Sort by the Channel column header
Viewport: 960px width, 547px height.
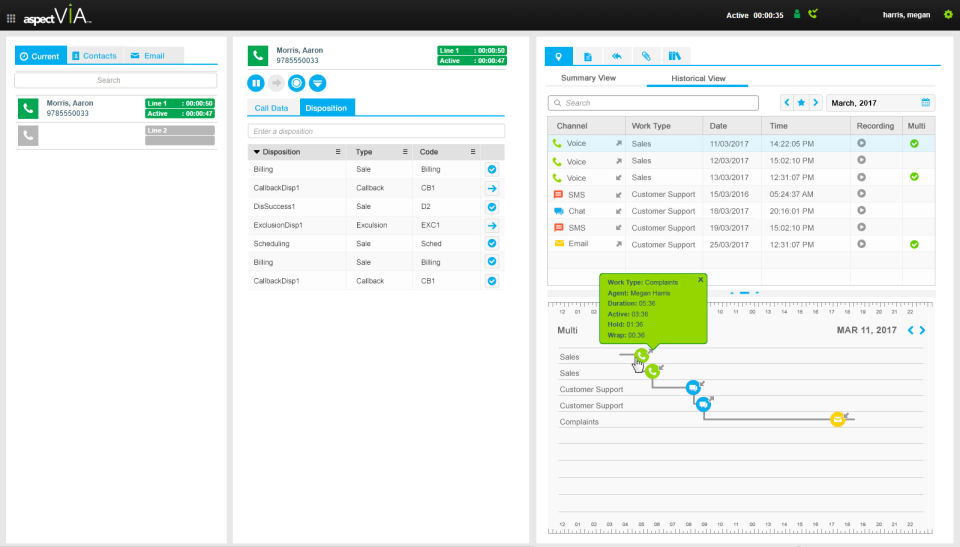[x=572, y=126]
